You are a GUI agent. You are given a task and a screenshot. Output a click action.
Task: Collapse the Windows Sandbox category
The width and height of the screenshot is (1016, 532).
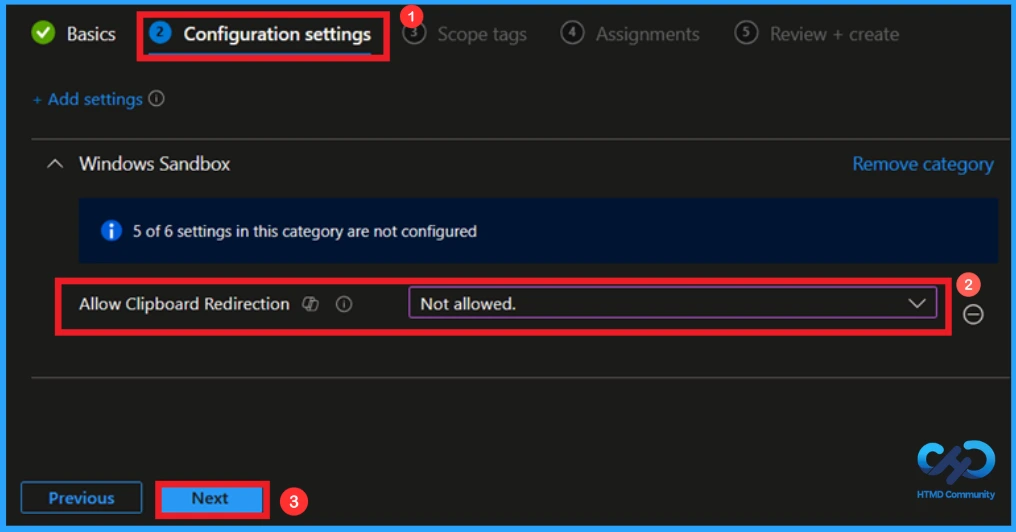click(x=55, y=164)
